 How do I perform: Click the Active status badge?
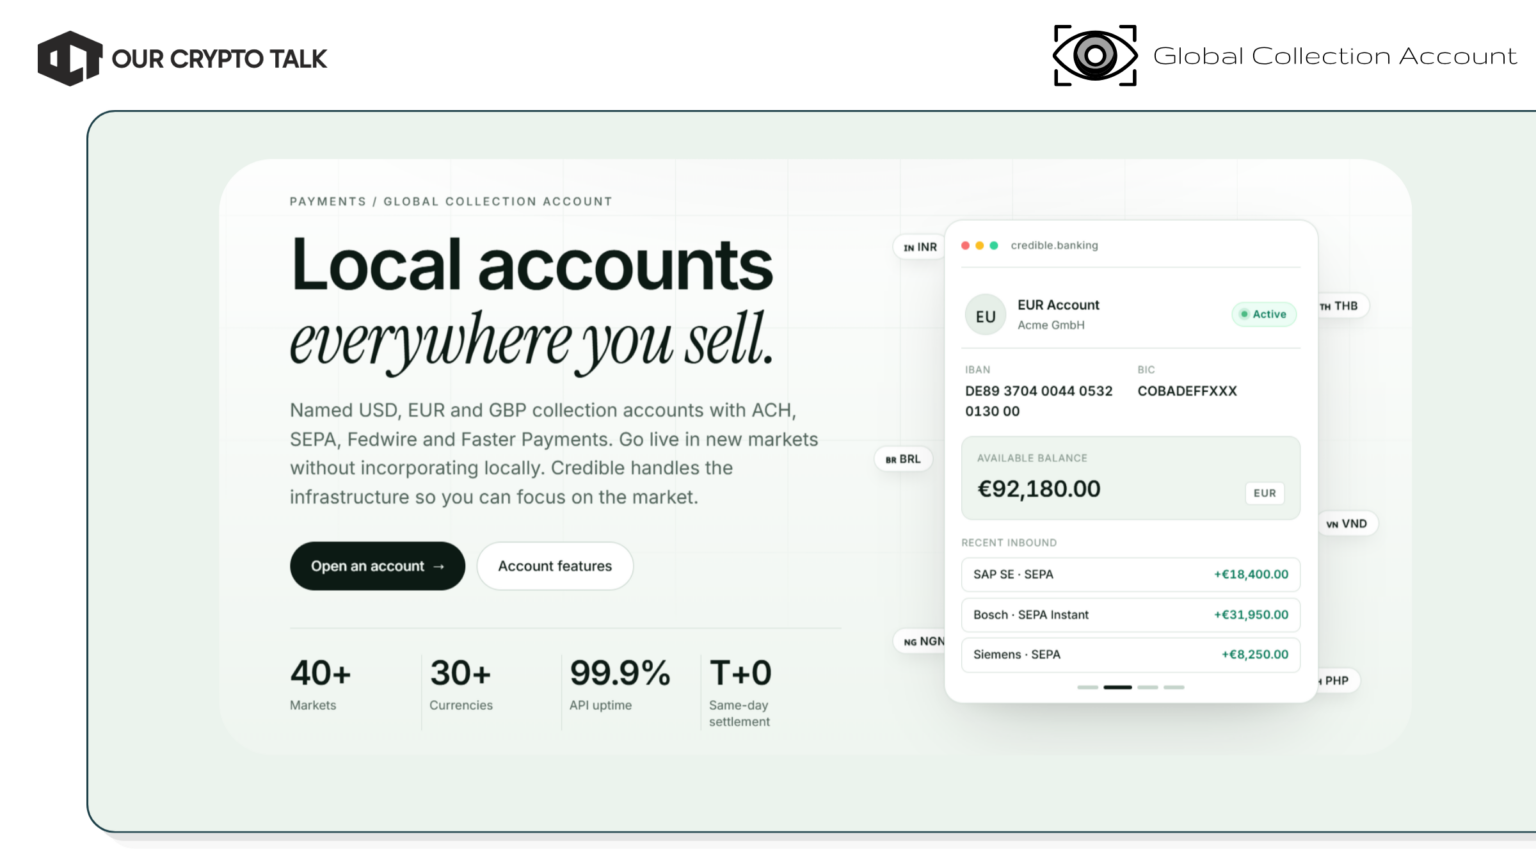[1264, 314]
